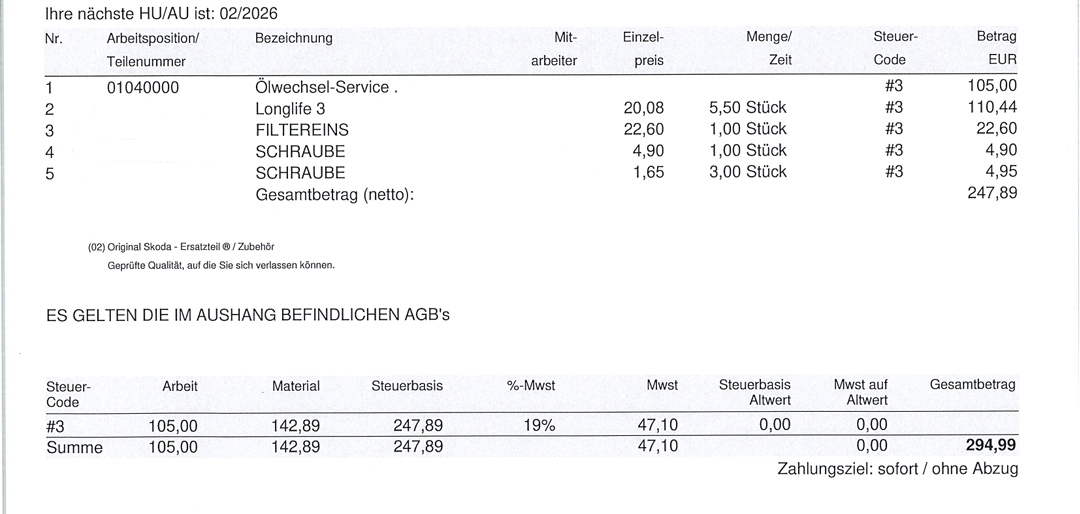Click the unit price 20,08
Image resolution: width=1080 pixels, height=514 pixels.
644,108
